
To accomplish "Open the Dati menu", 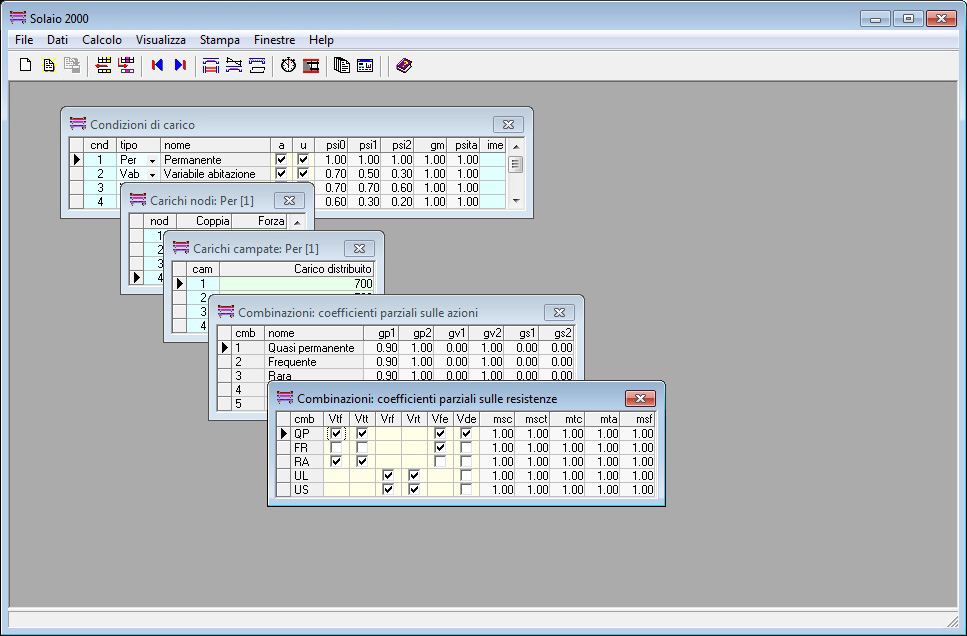I will pyautogui.click(x=57, y=40).
